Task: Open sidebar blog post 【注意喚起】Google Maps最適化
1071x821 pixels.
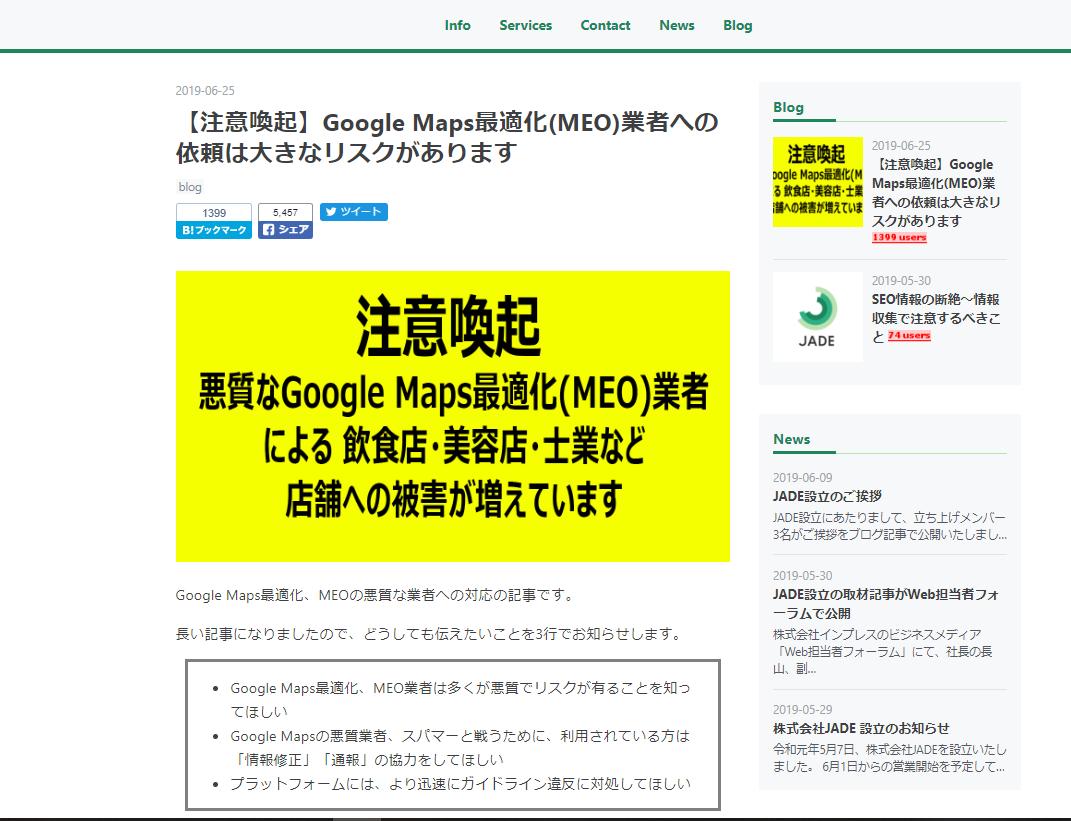Action: tap(936, 193)
